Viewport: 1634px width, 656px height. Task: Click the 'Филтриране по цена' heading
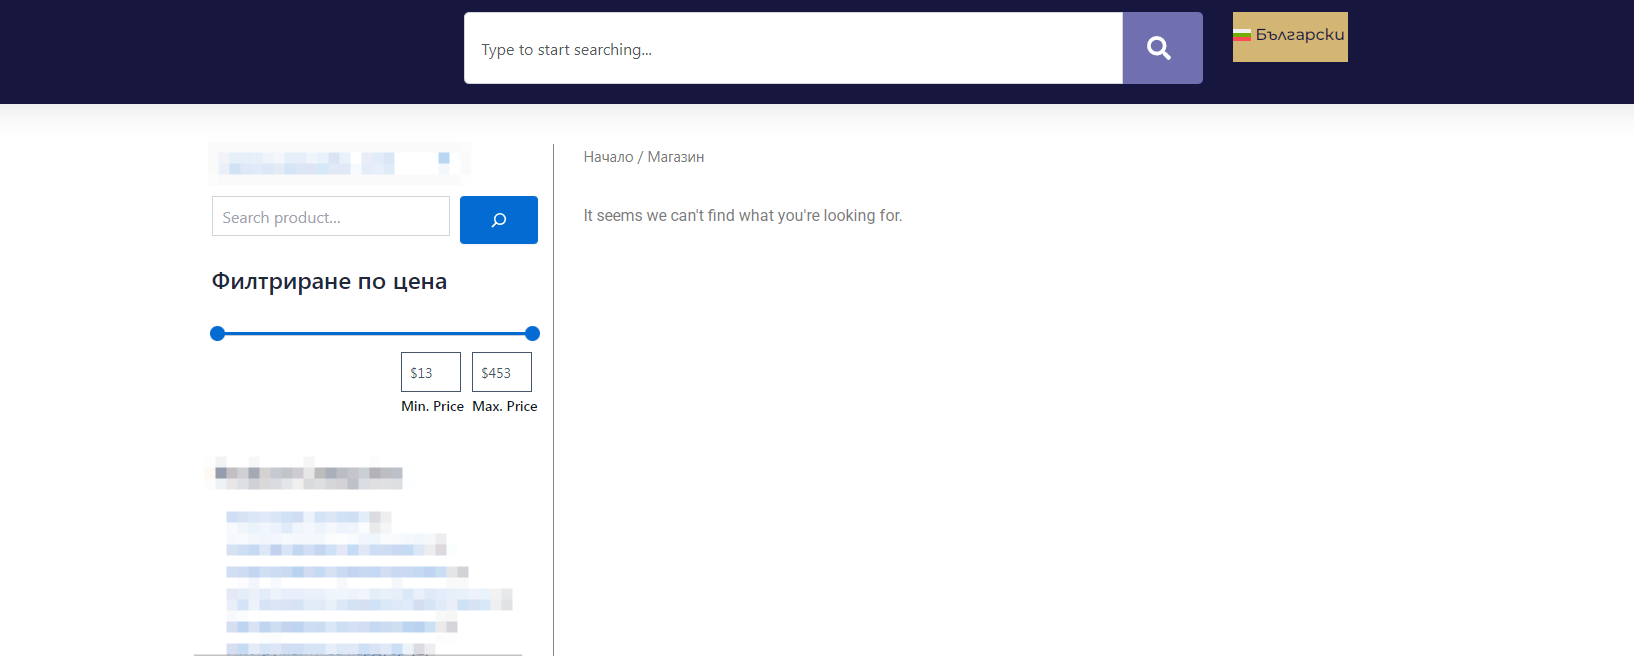point(329,282)
